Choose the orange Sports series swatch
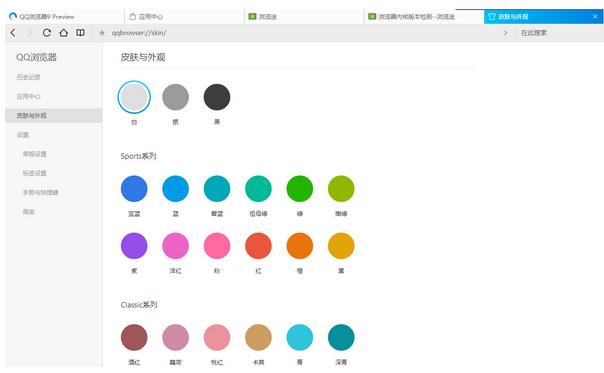The image size is (604, 373). [300, 246]
